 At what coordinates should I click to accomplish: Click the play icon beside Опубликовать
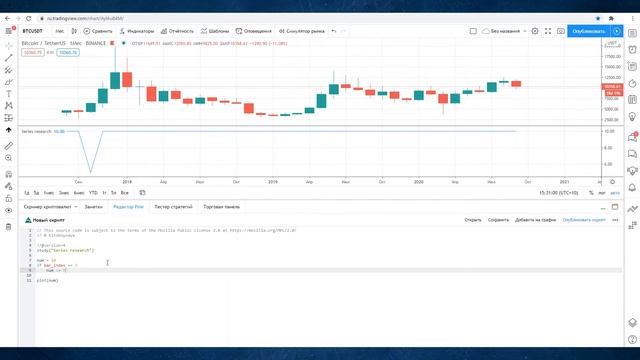pyautogui.click(x=617, y=31)
